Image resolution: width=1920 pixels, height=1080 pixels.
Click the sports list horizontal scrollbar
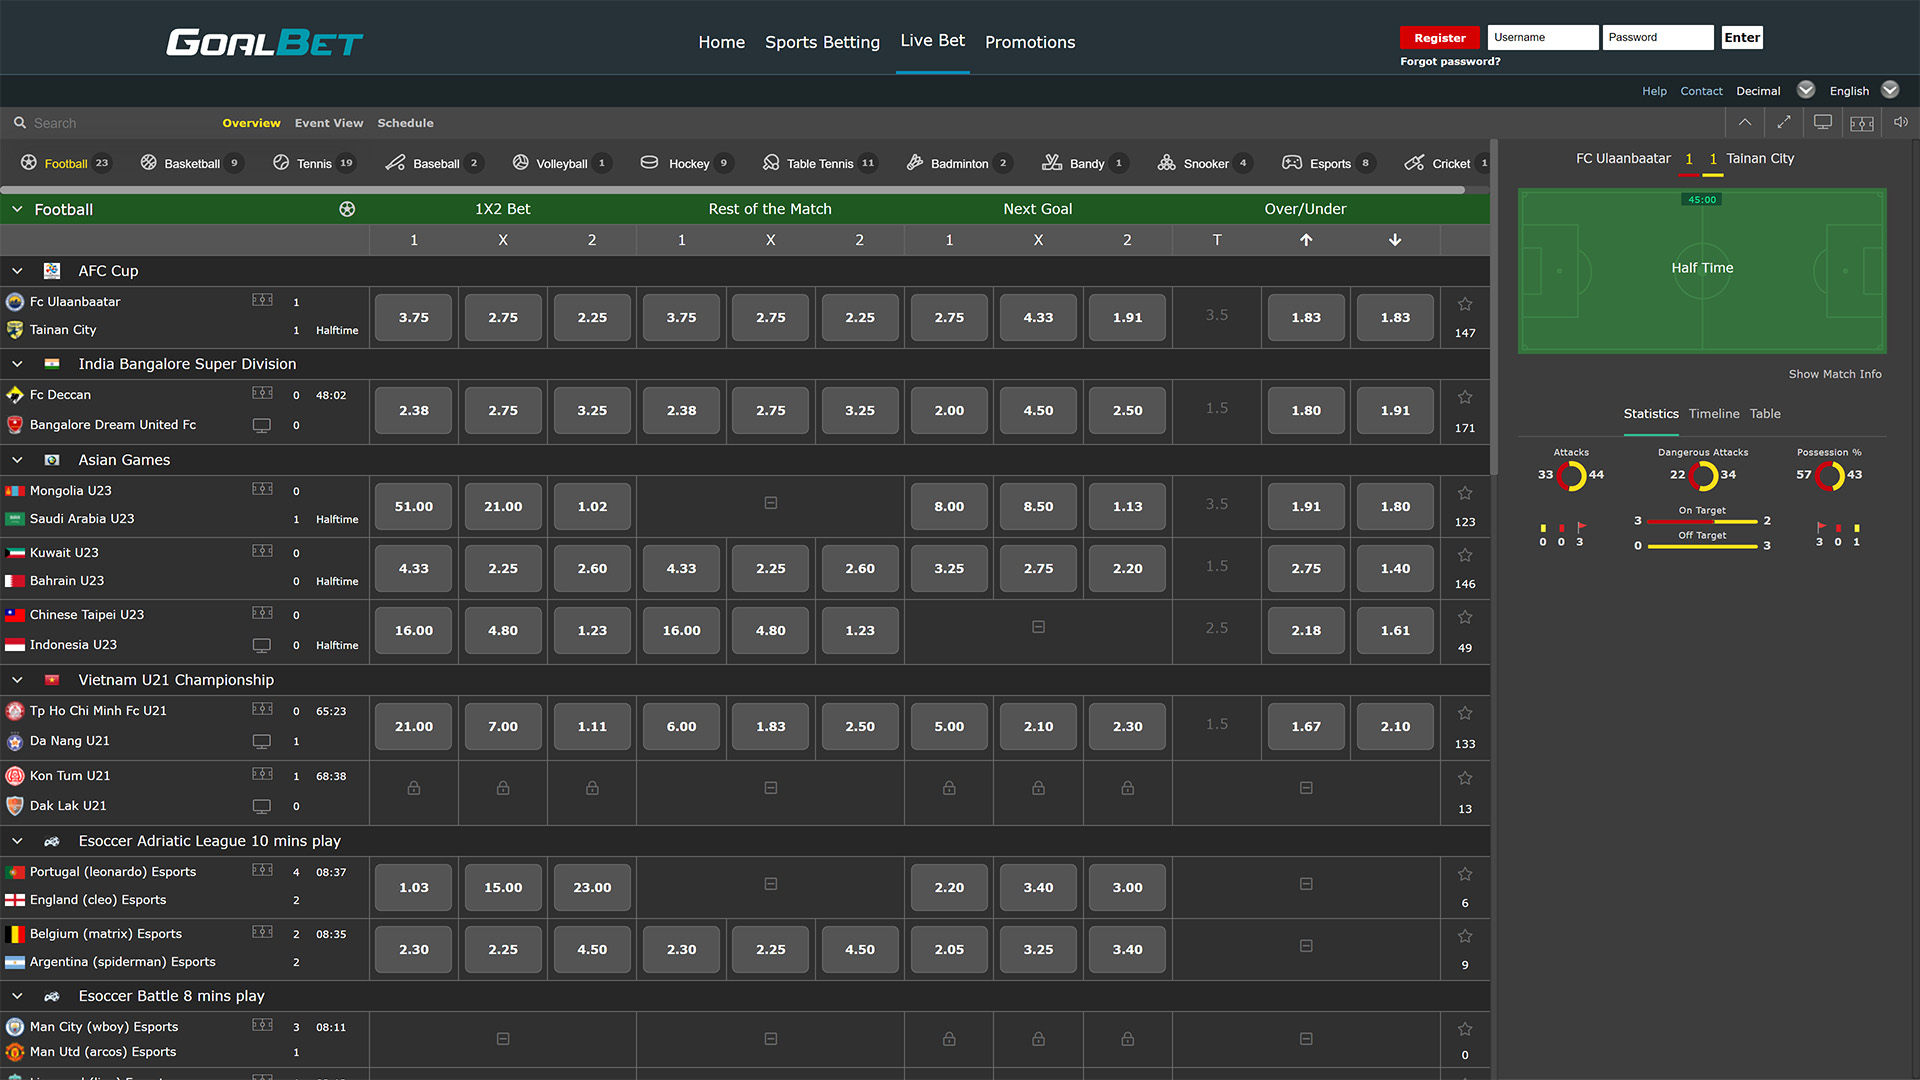point(733,189)
